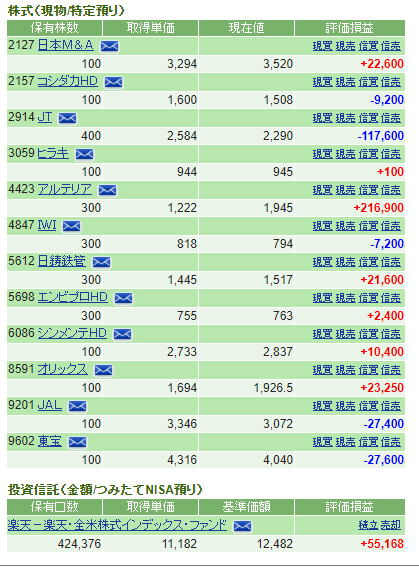Click the mail icon beside 楽天・全米株式インデックス・ファンド
The image size is (419, 567).
pos(242,526)
